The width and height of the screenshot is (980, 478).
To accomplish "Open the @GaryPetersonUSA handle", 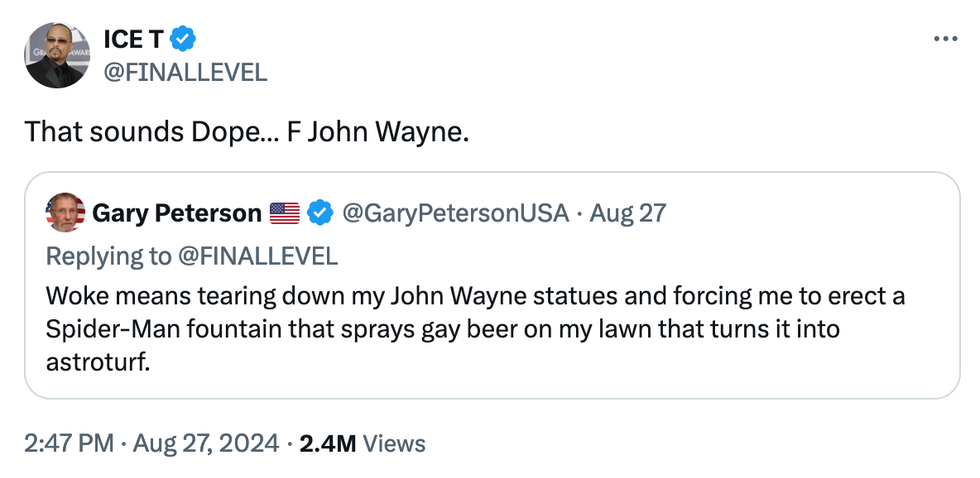I will 456,213.
